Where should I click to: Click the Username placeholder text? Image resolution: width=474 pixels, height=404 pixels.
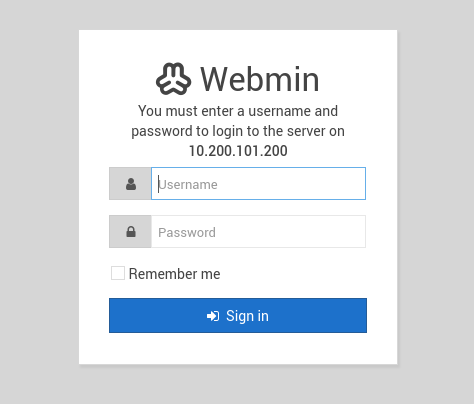[x=188, y=184]
